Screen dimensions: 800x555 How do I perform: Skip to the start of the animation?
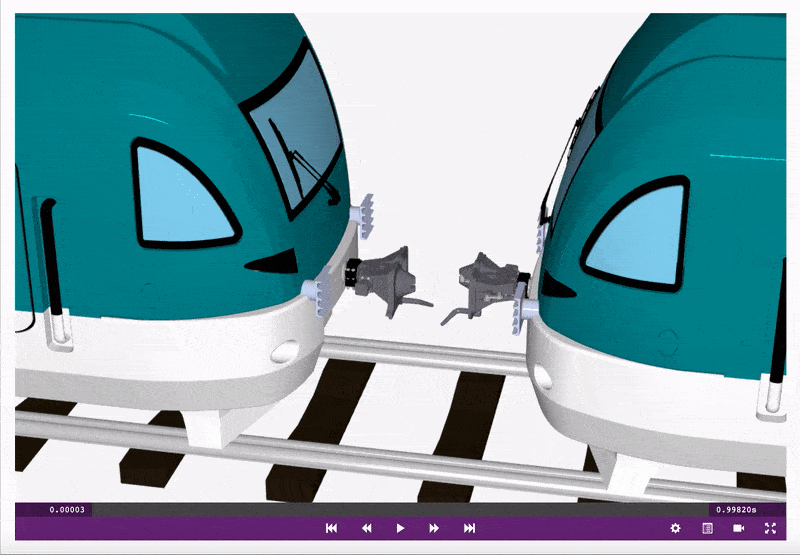tap(331, 528)
